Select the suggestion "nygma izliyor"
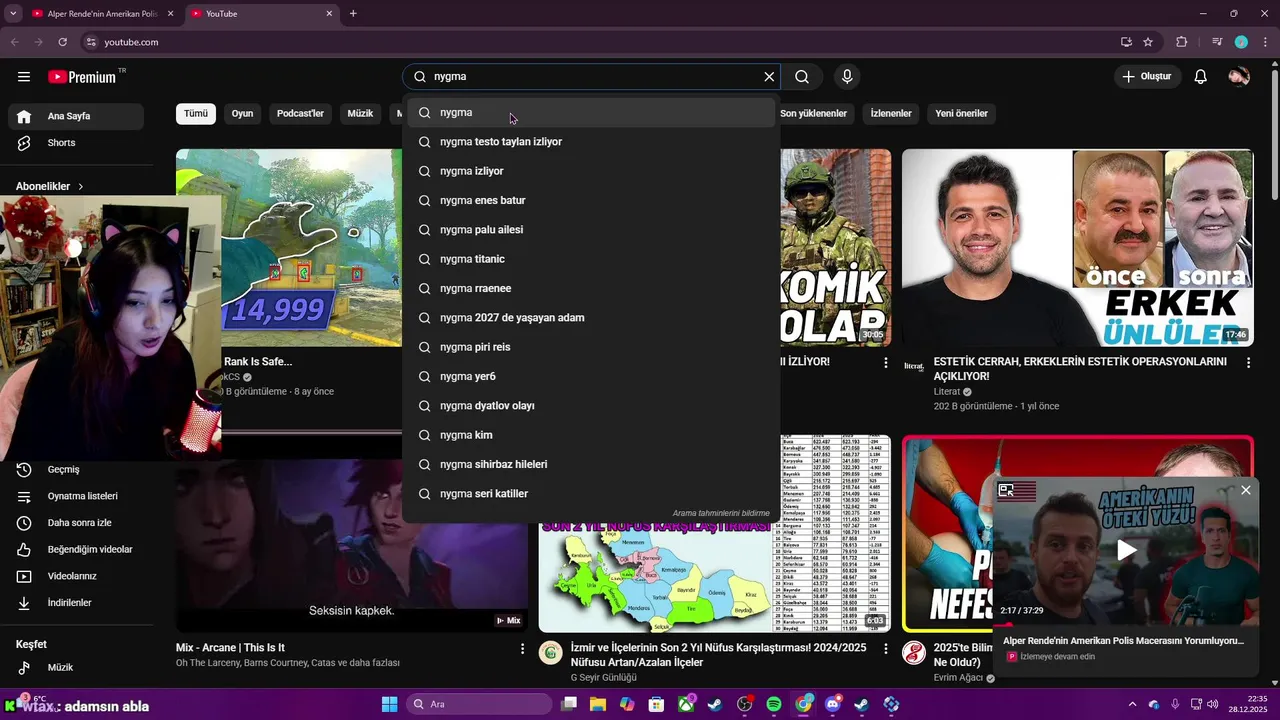Screen dimensions: 1280x720 590,171
